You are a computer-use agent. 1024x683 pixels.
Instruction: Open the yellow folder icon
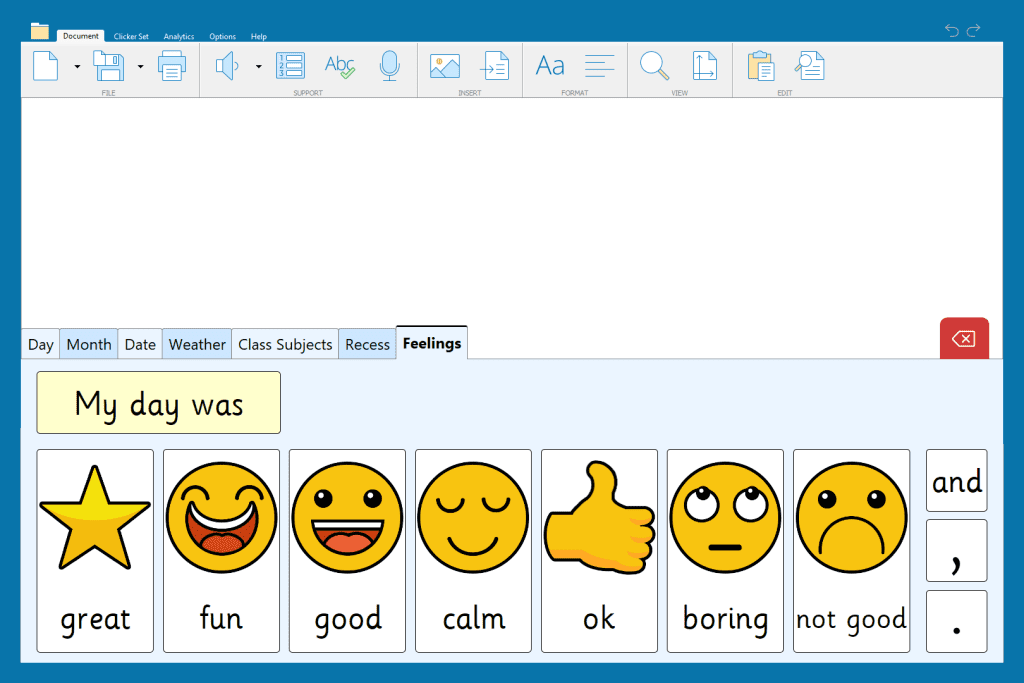pyautogui.click(x=40, y=31)
